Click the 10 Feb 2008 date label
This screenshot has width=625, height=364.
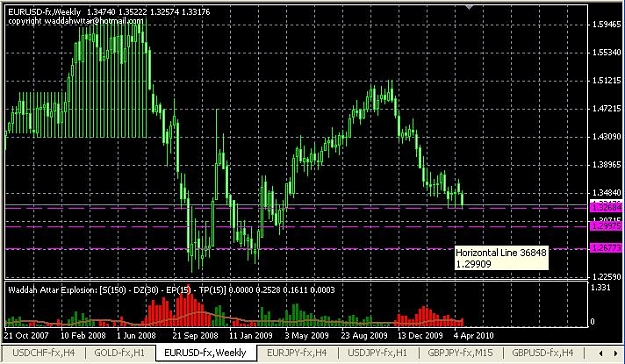[83, 336]
